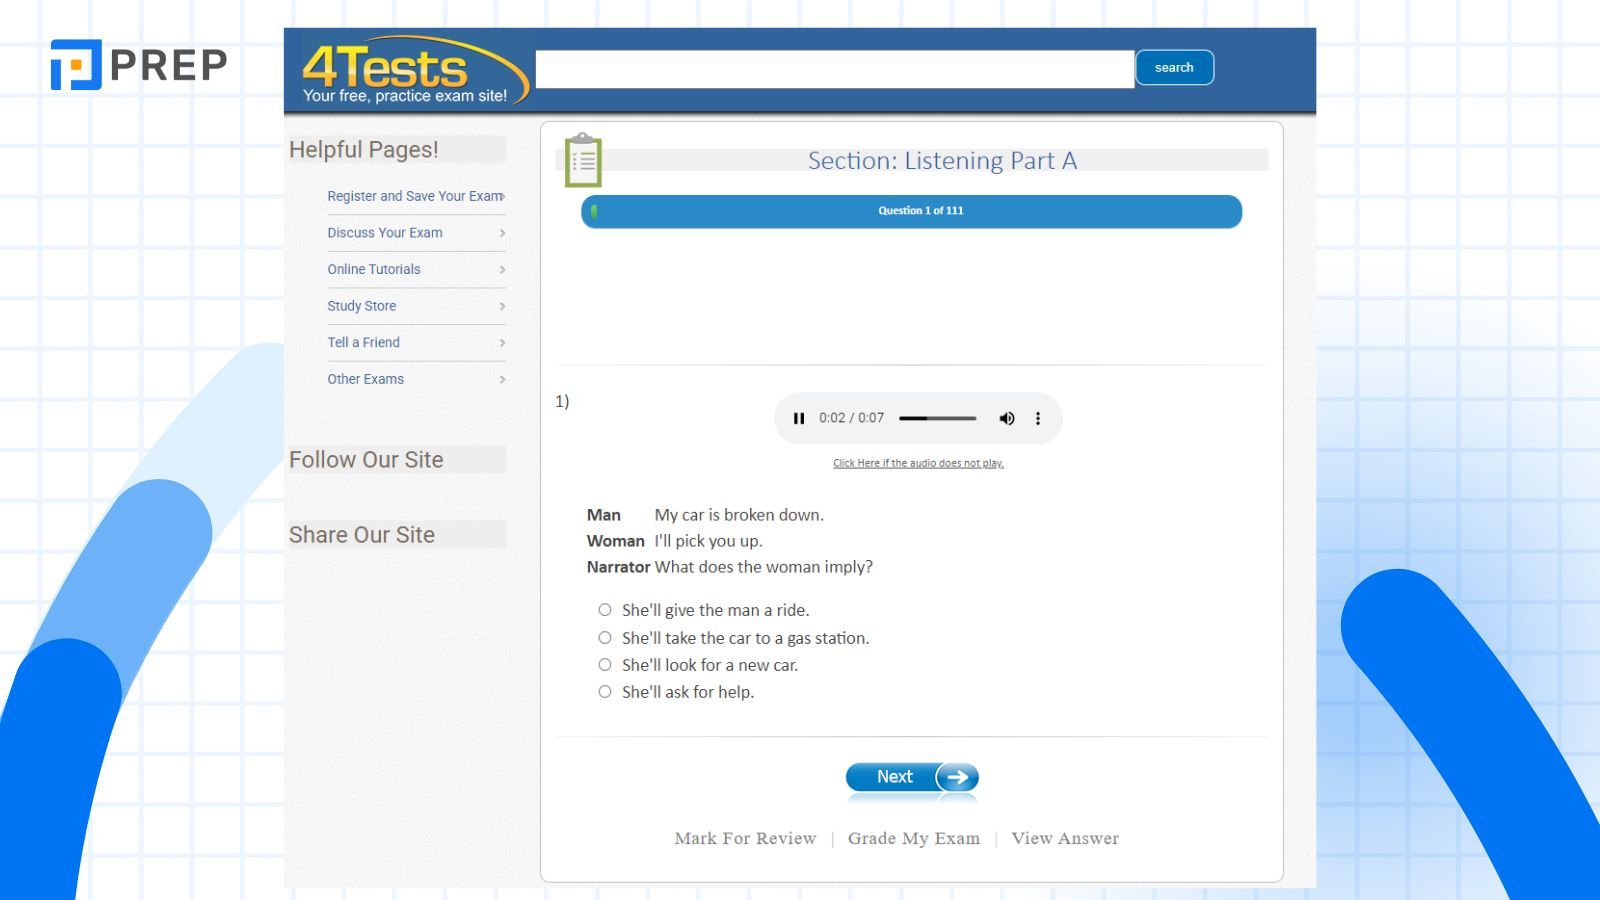Open Discuss Your Exam page
The width and height of the screenshot is (1600, 900).
click(x=385, y=233)
